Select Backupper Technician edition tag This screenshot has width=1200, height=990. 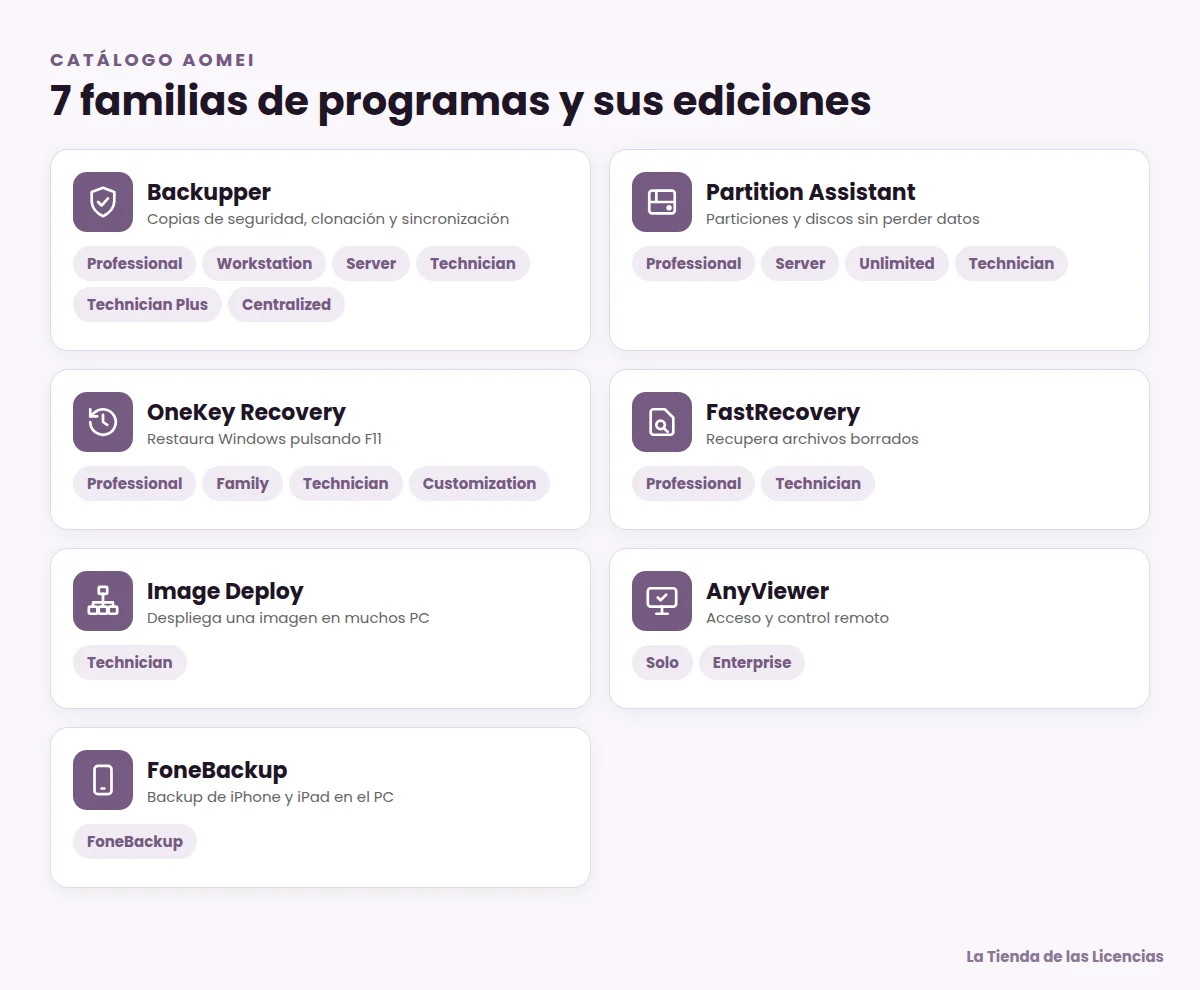(473, 264)
